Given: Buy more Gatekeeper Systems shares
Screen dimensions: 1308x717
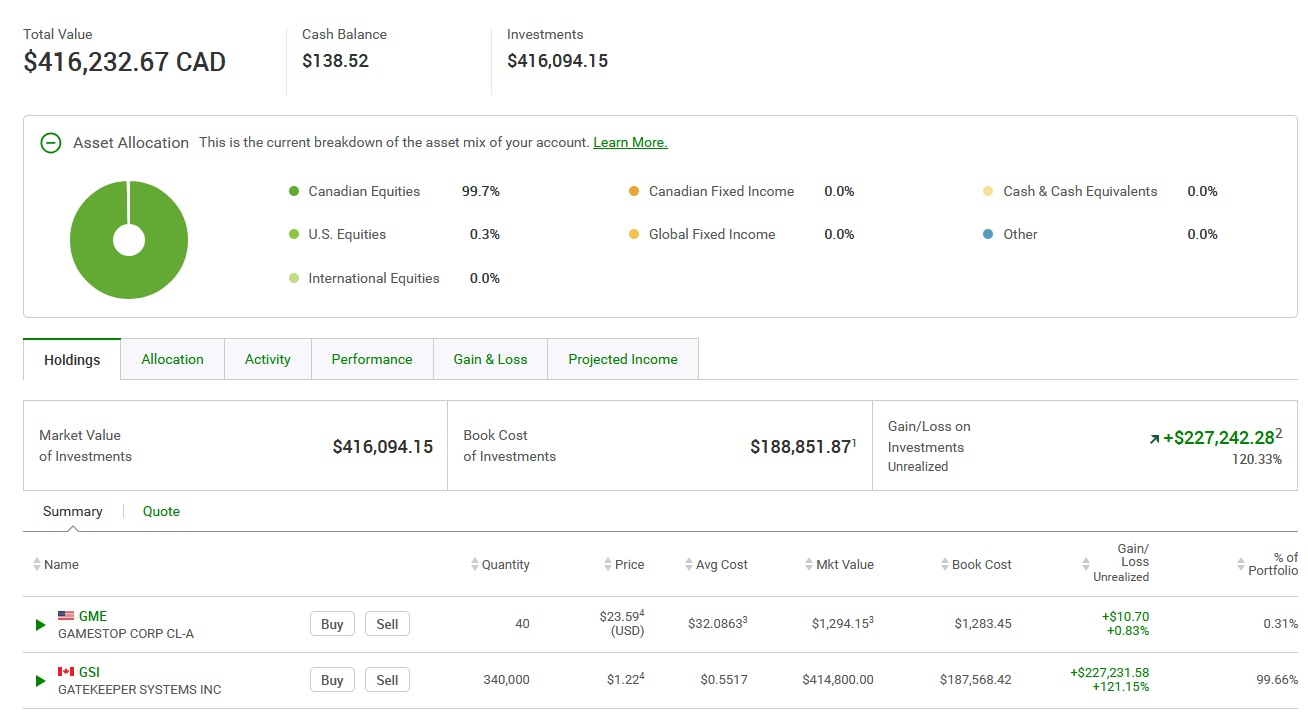Looking at the screenshot, I should [332, 681].
